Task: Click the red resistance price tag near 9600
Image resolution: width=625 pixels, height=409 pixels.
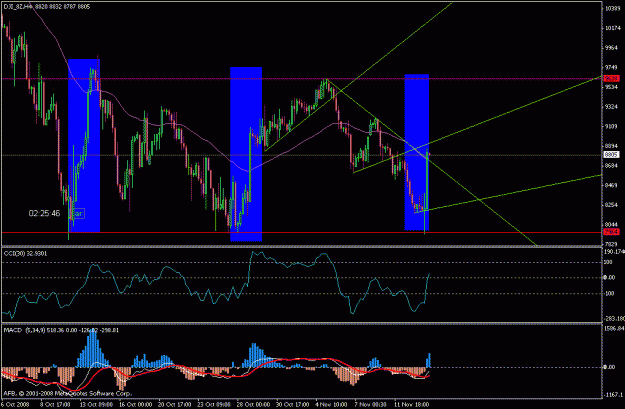Action: (x=611, y=79)
